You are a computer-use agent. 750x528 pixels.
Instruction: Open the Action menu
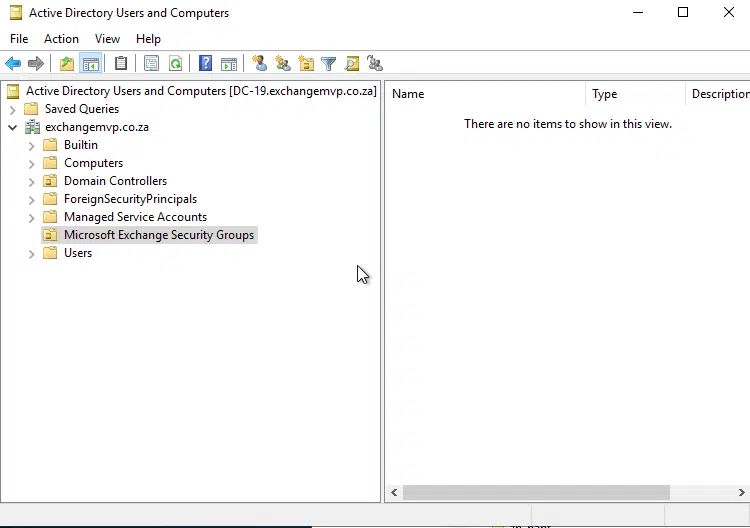pos(61,39)
